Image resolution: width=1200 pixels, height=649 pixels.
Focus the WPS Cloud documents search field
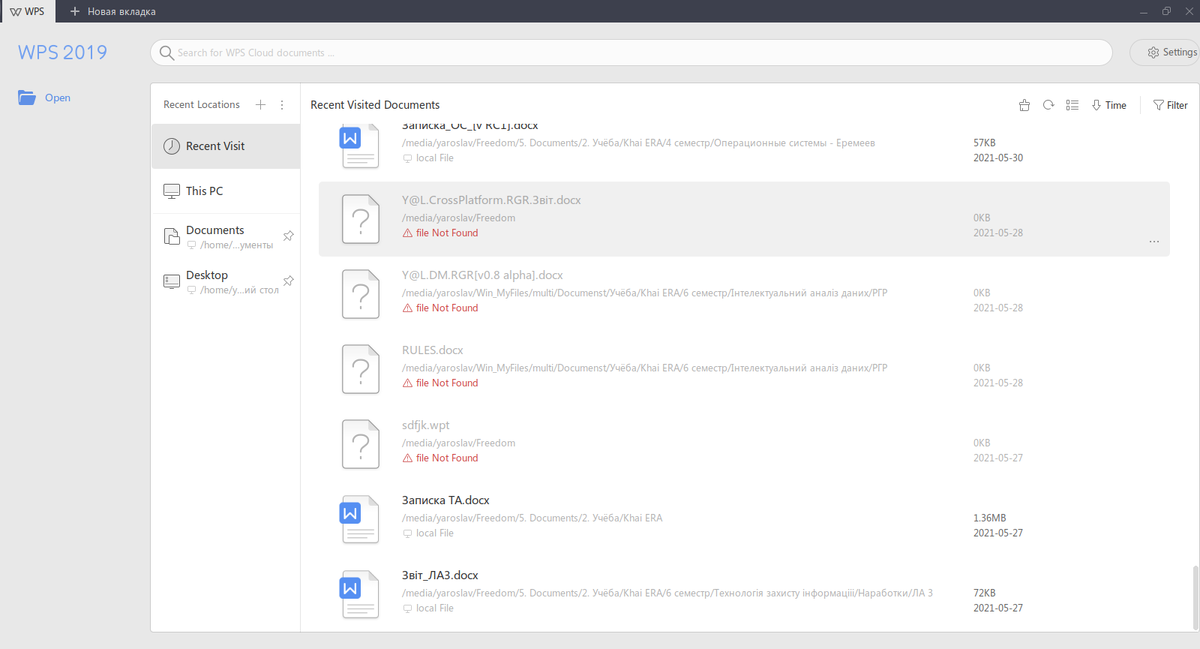(x=631, y=52)
